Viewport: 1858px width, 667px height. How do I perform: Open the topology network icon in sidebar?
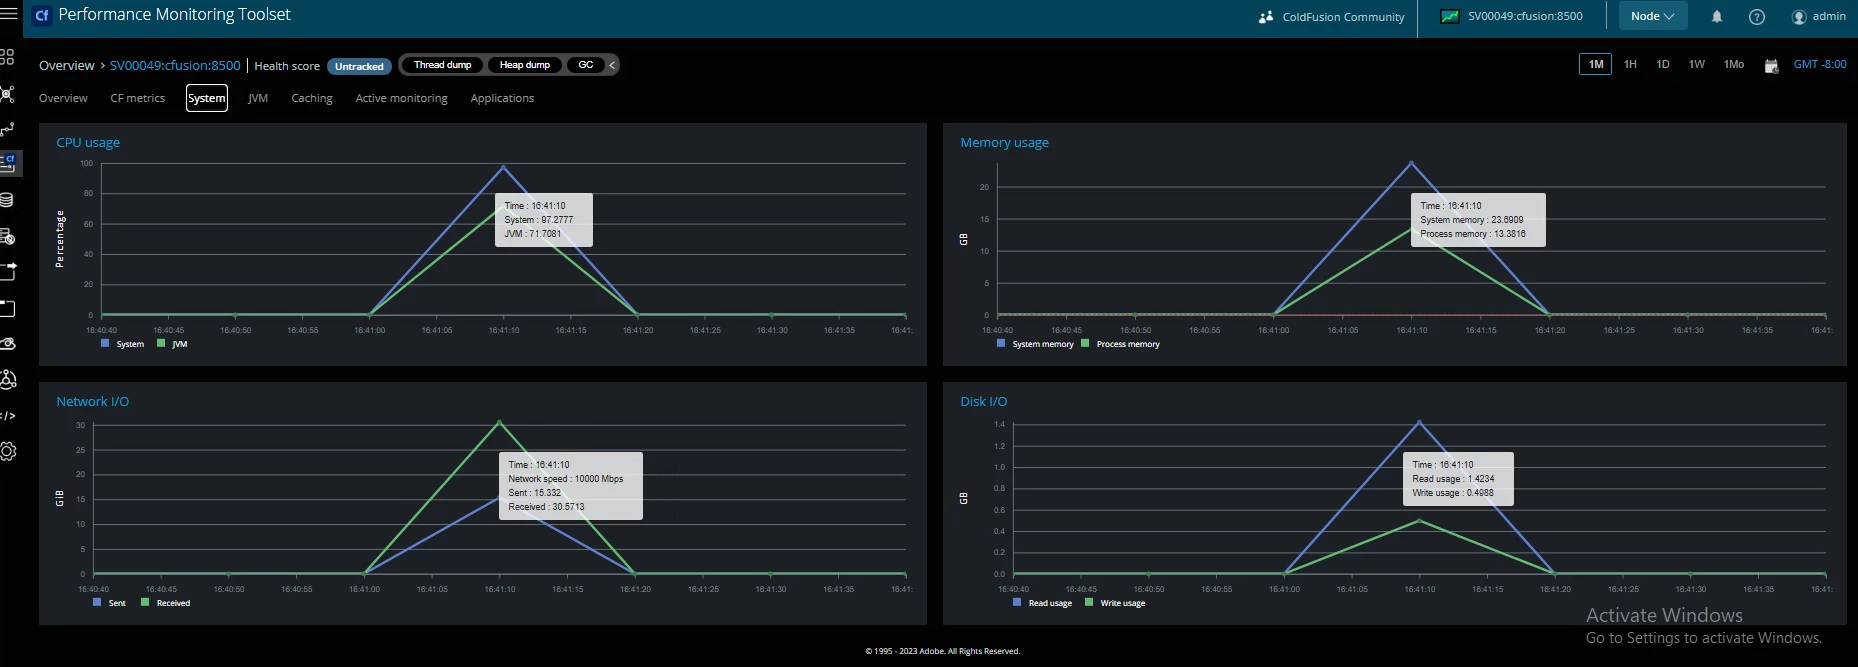point(7,94)
